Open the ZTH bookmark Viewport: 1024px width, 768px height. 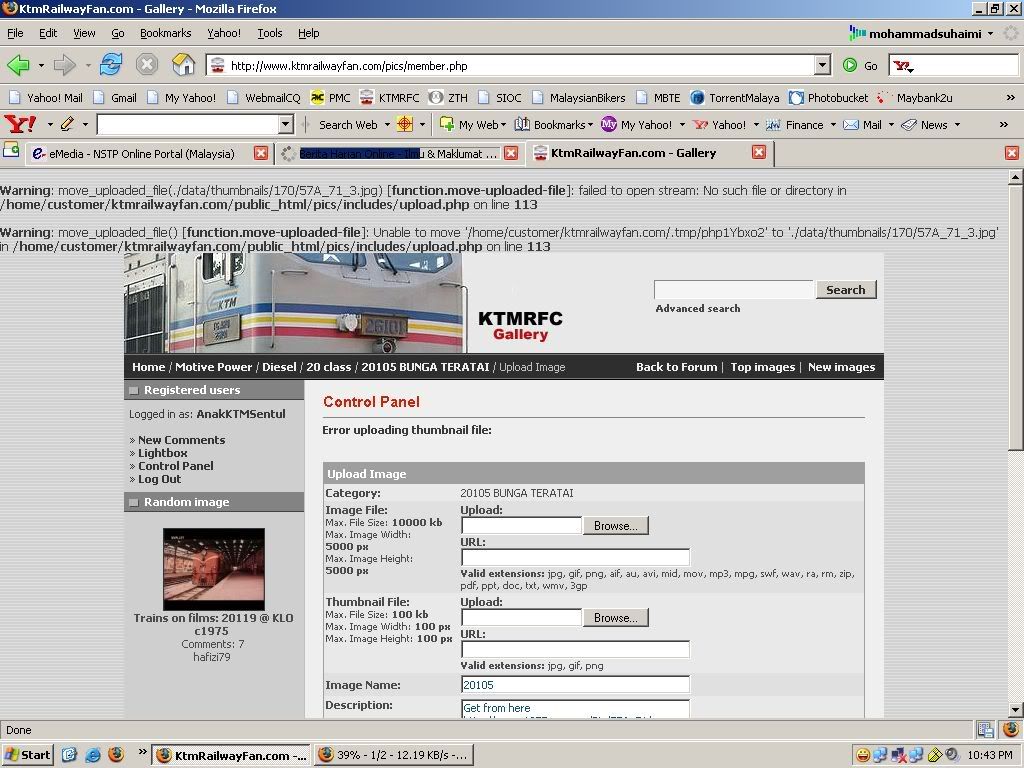point(449,98)
